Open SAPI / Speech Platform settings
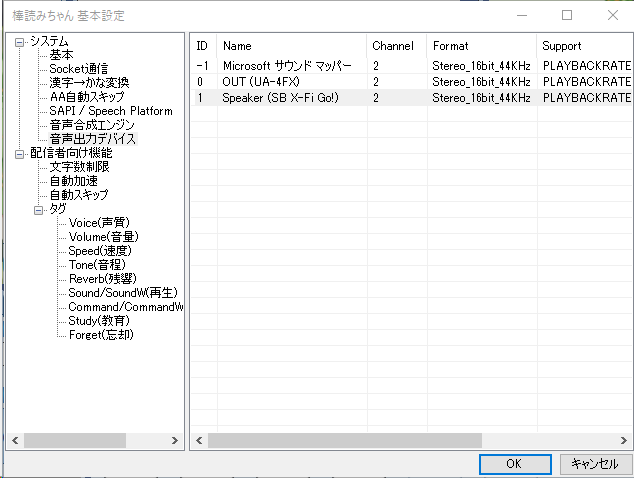 pos(110,111)
